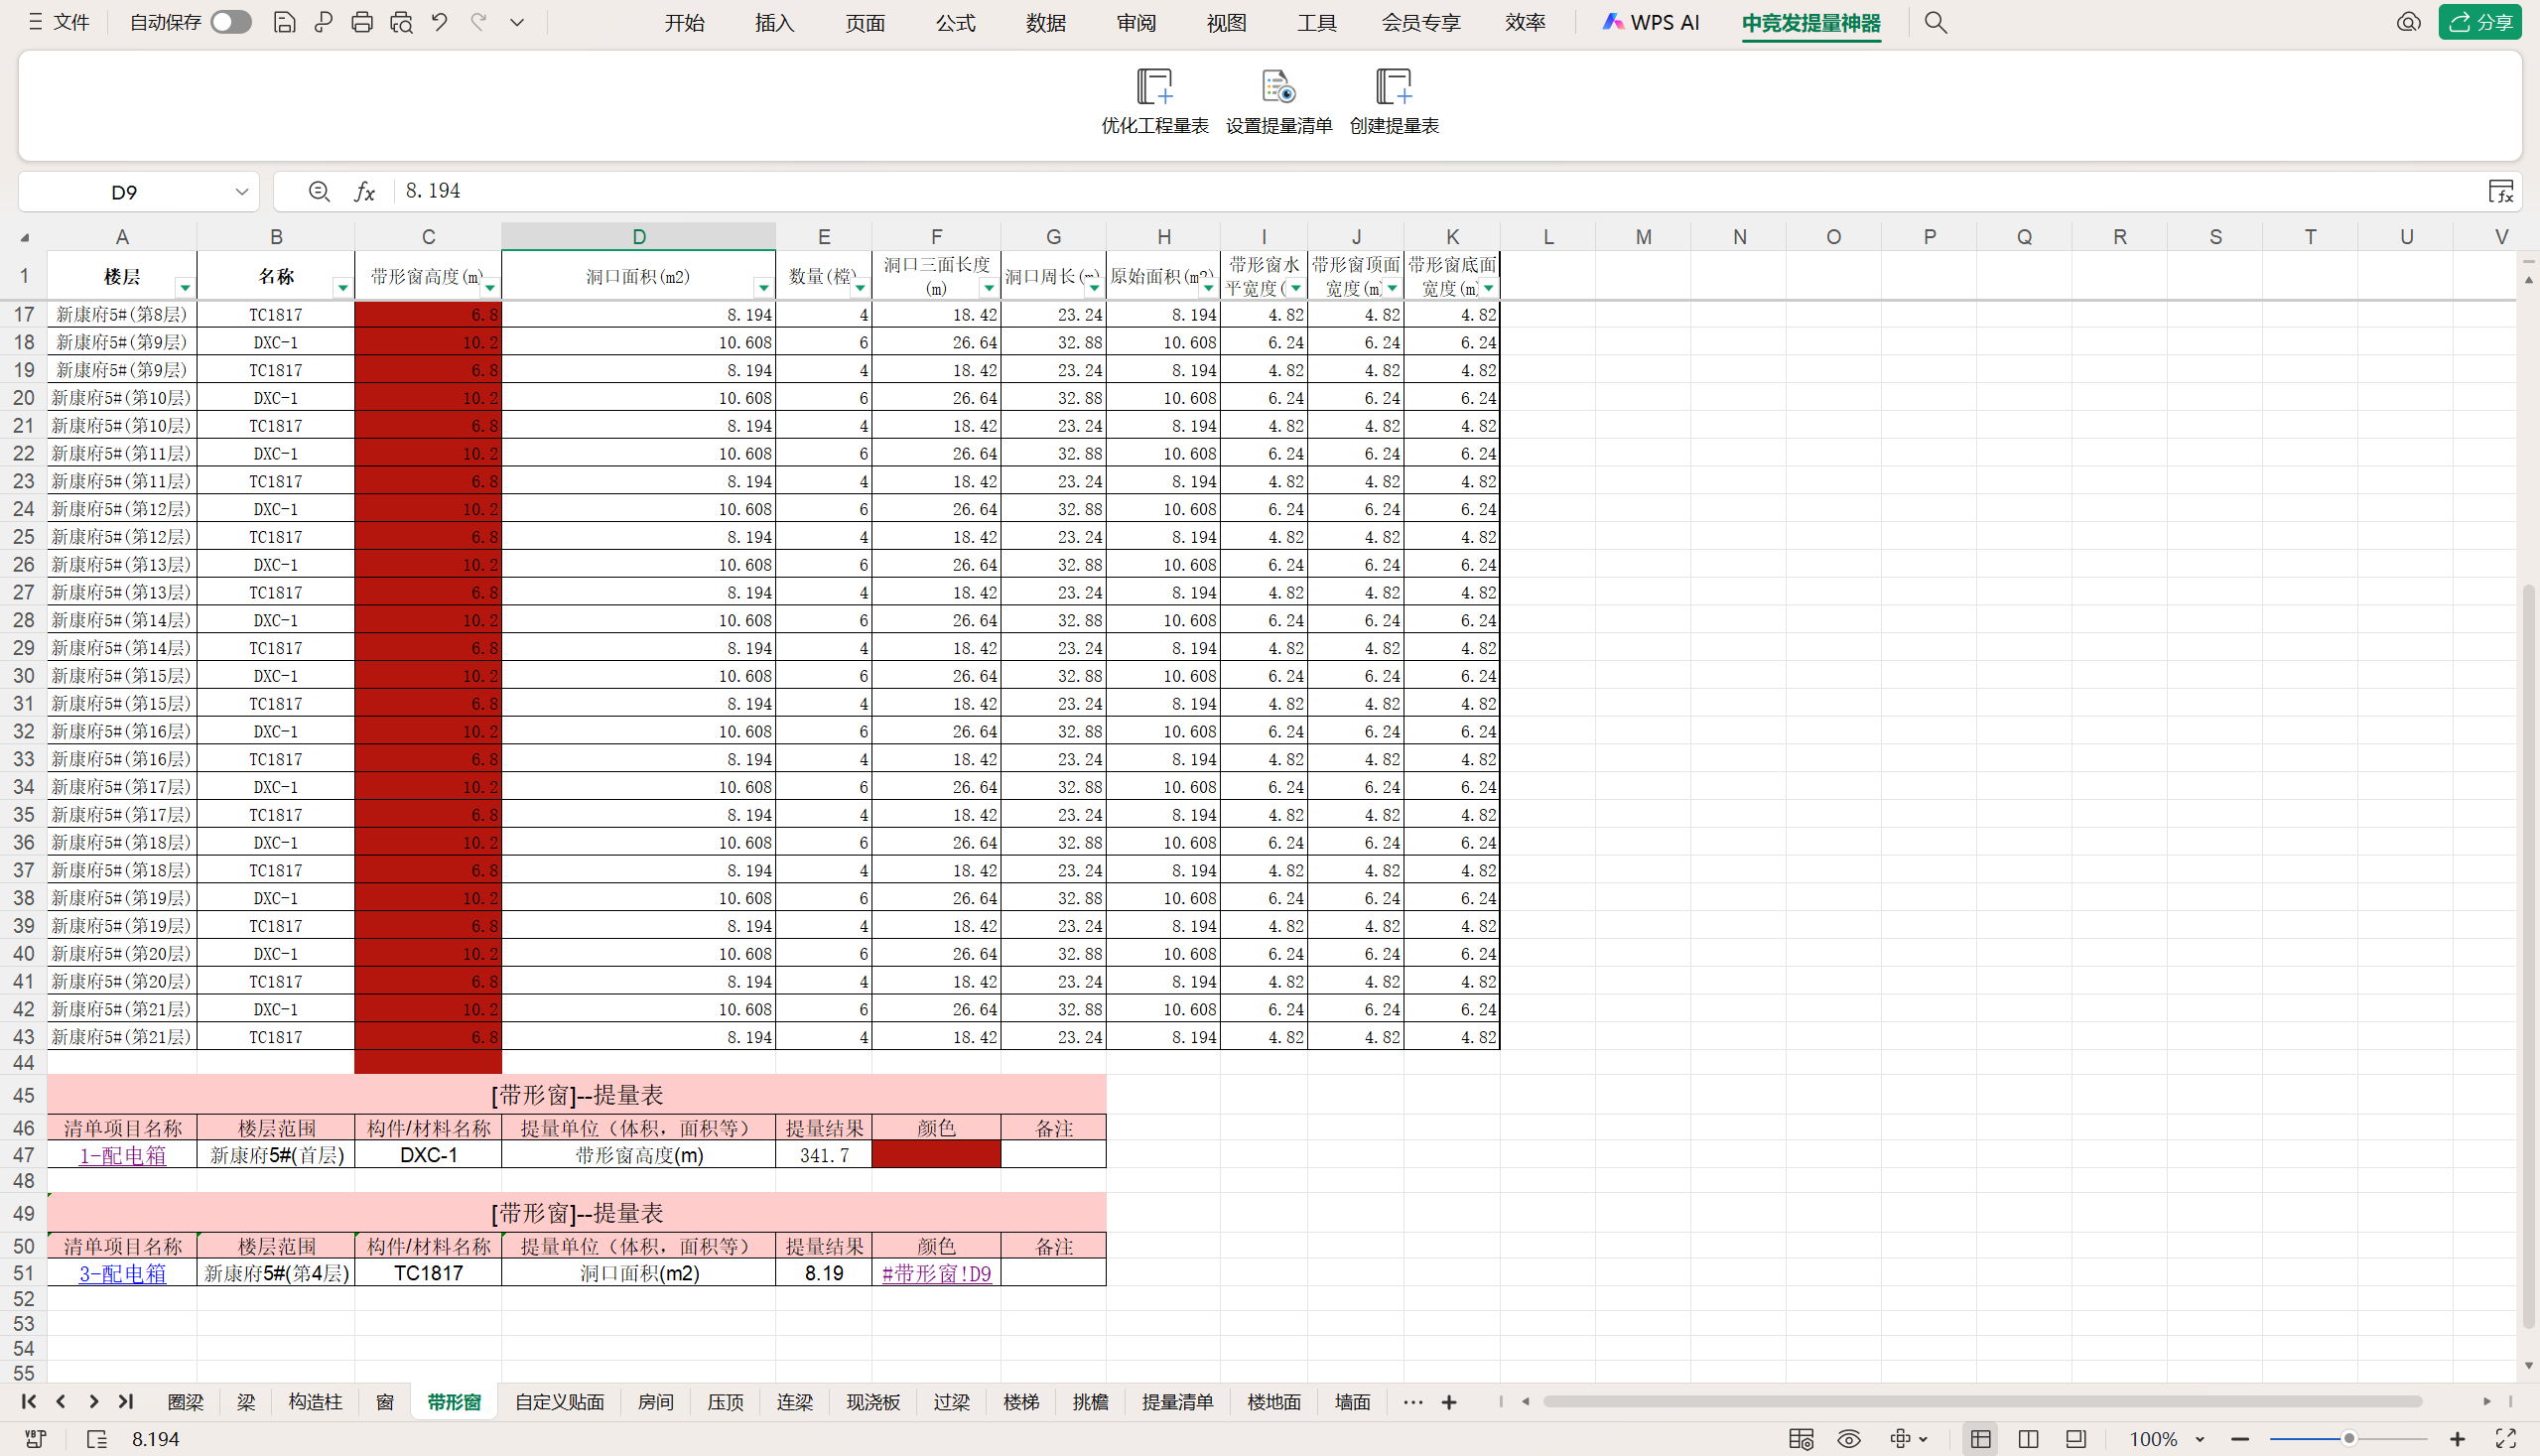The image size is (2540, 1456).
Task: Click the green 分享 button
Action: click(x=2479, y=22)
